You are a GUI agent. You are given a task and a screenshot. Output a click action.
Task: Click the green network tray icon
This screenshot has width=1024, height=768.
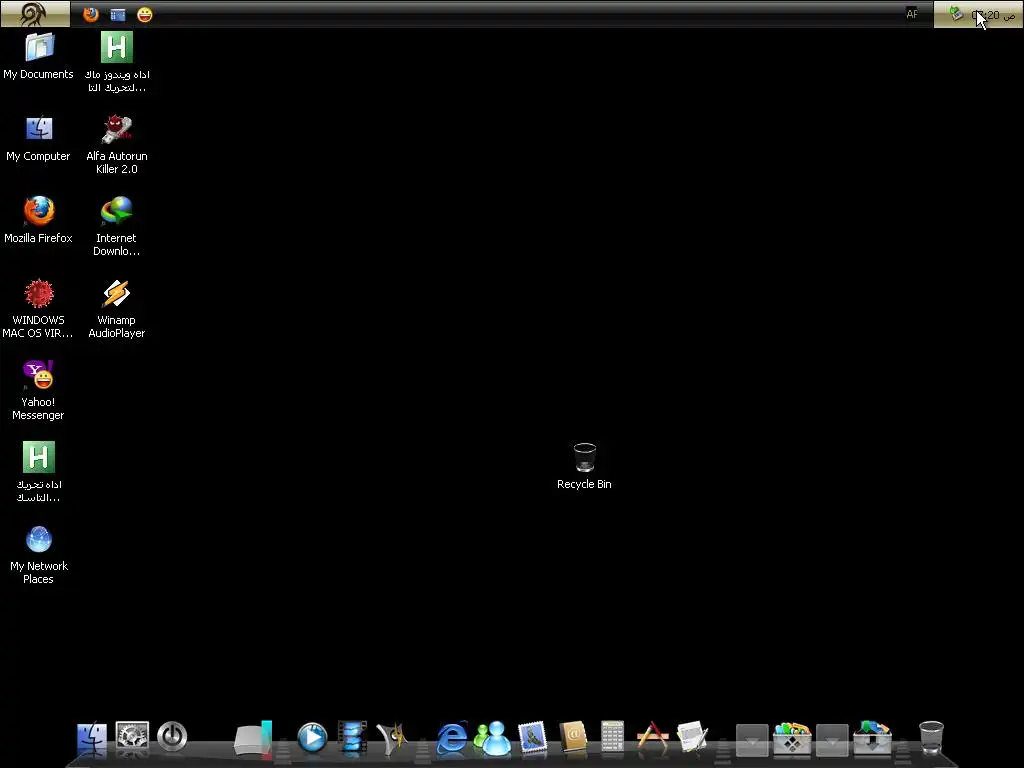pos(956,14)
